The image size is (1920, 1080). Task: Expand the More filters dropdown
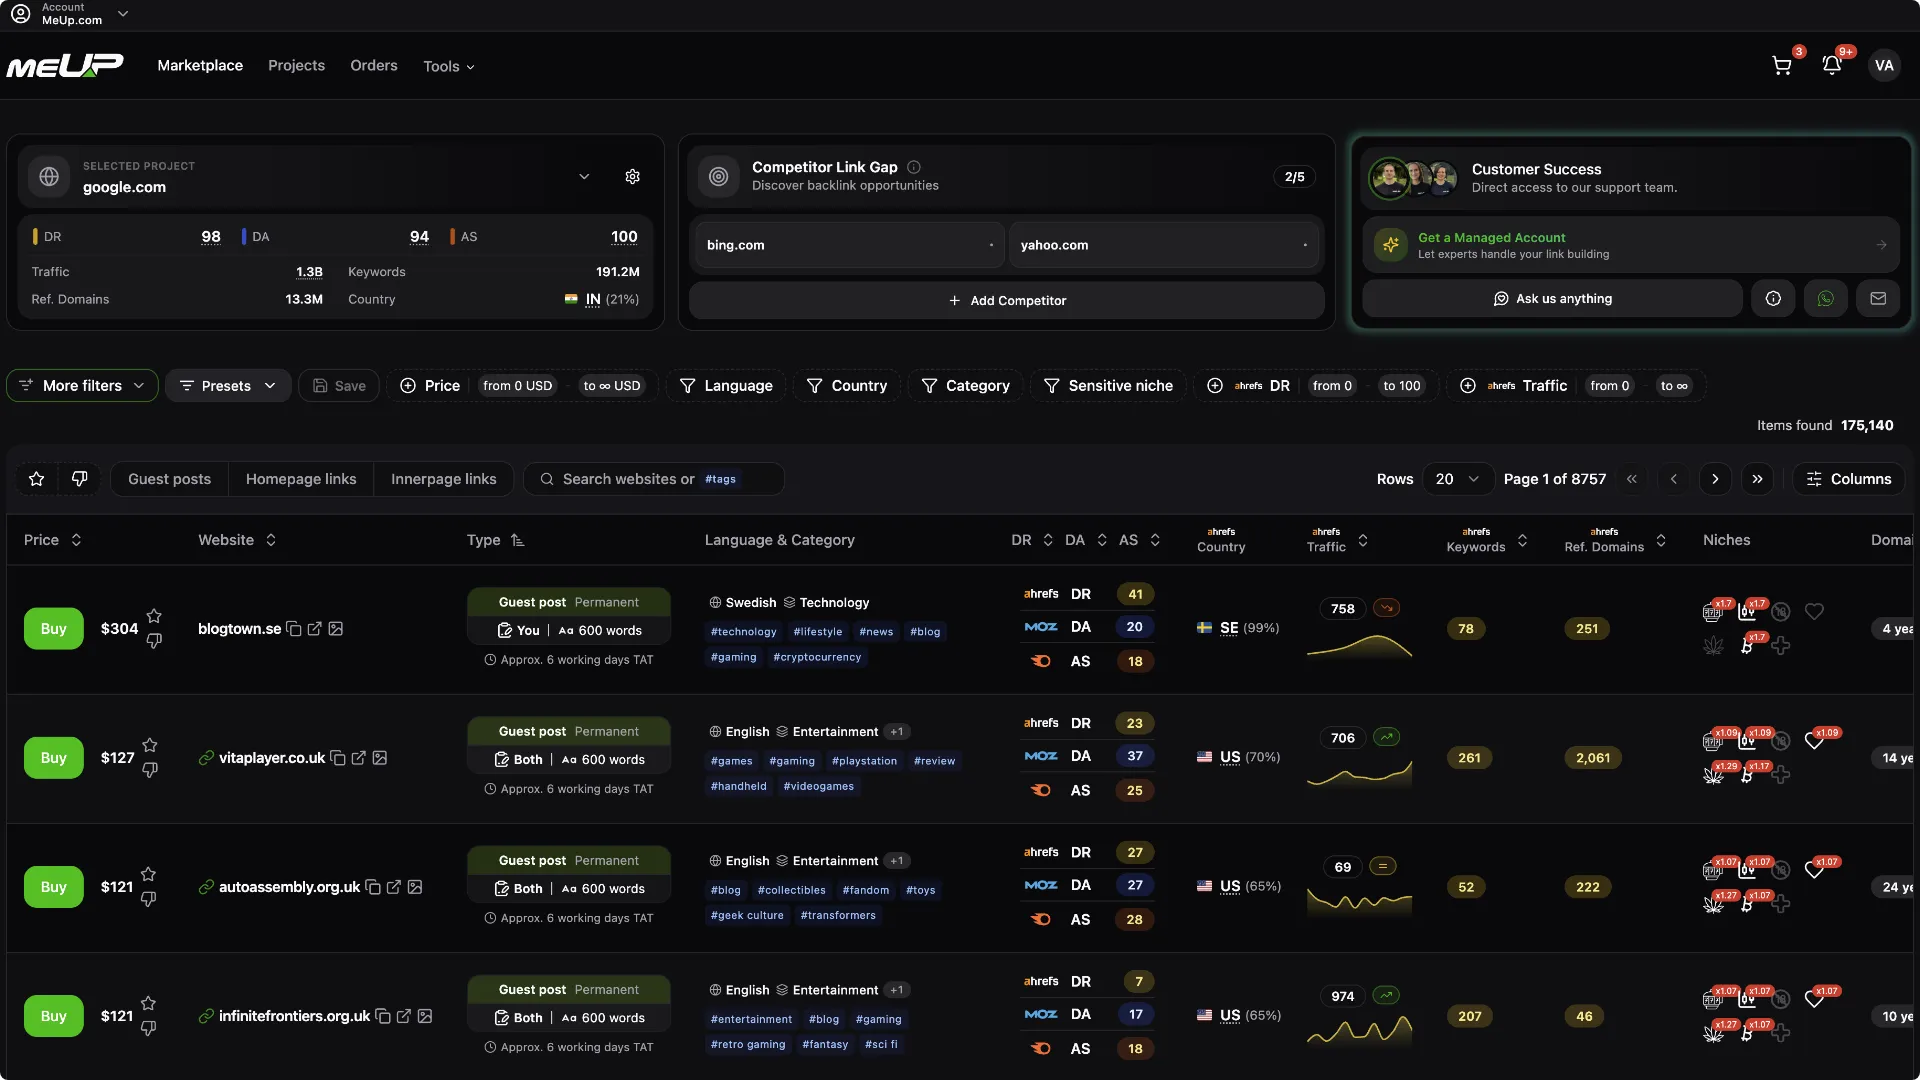tap(82, 386)
